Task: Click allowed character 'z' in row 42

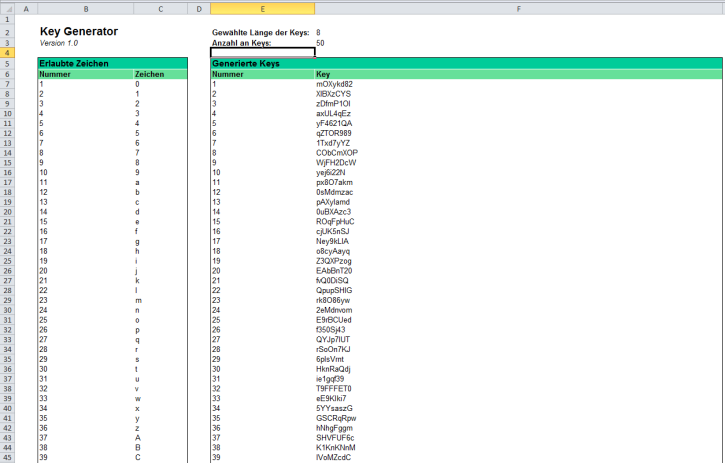Action: click(137, 428)
